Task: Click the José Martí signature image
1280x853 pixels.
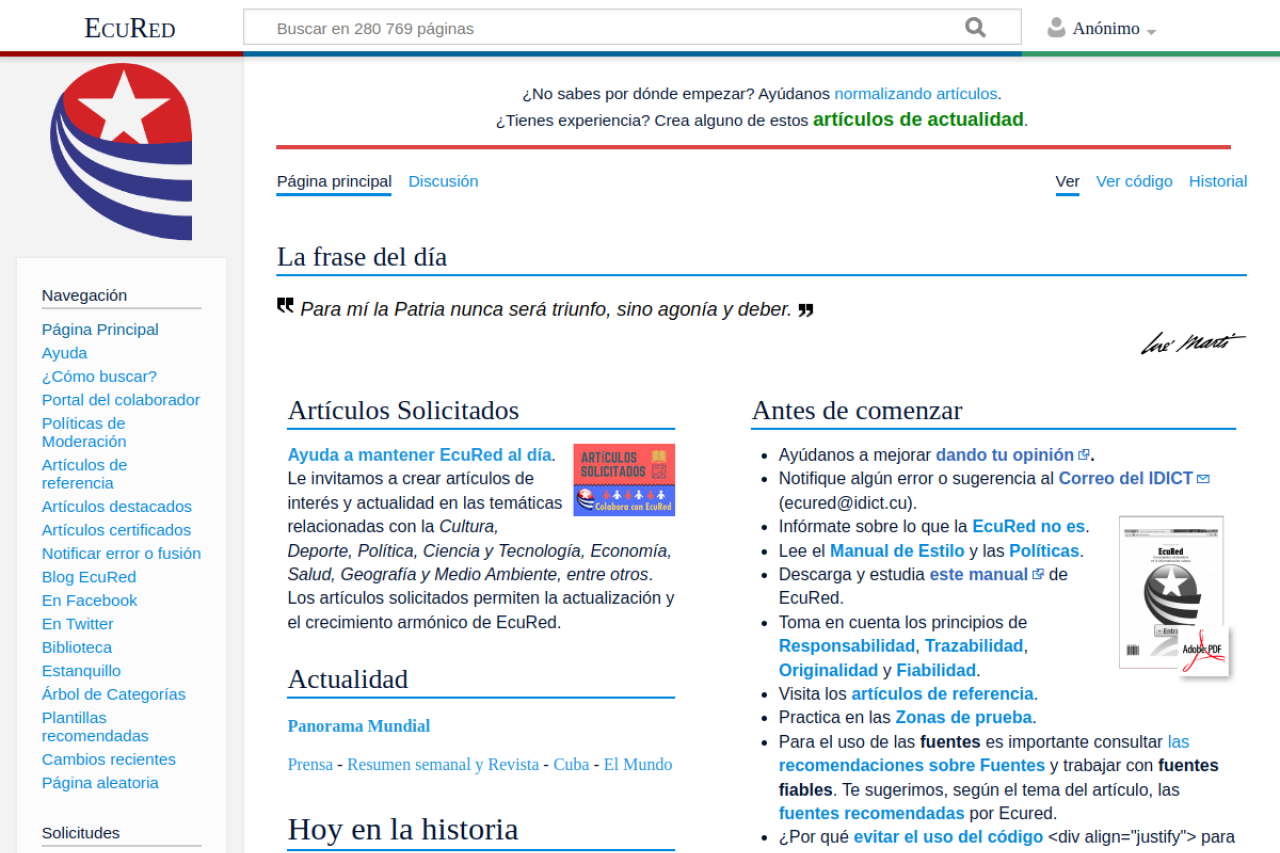Action: click(1193, 343)
